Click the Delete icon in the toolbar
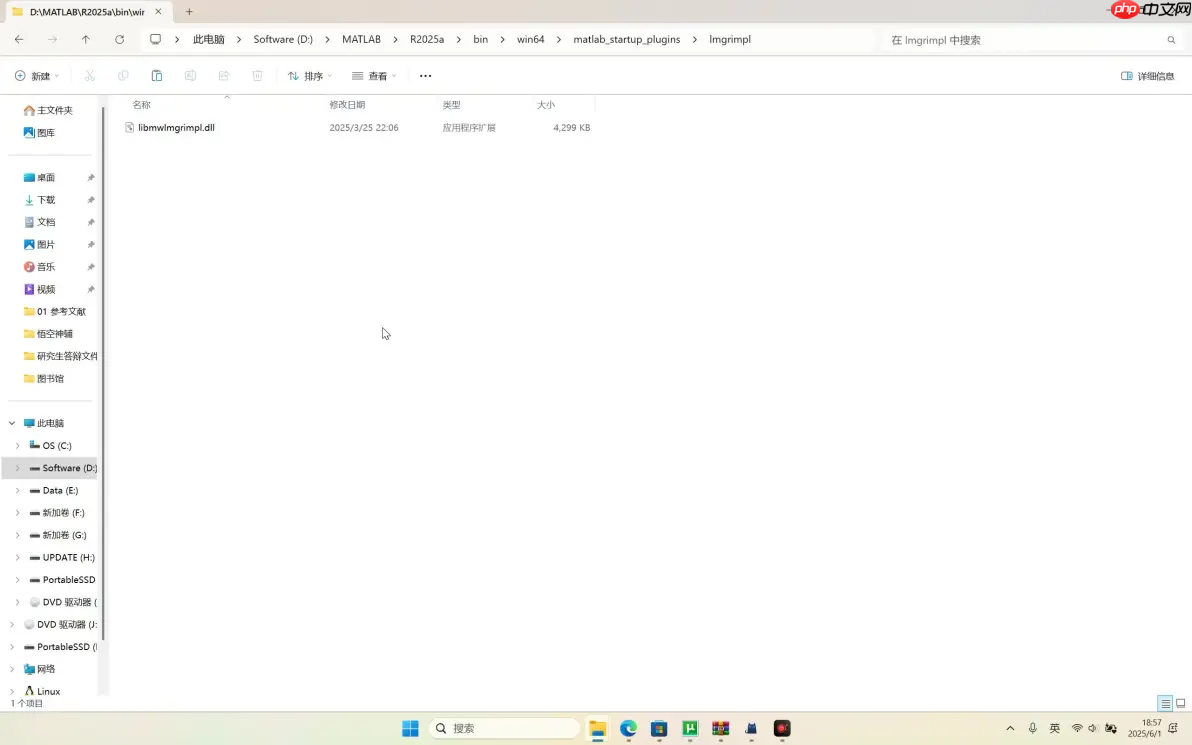 257,75
